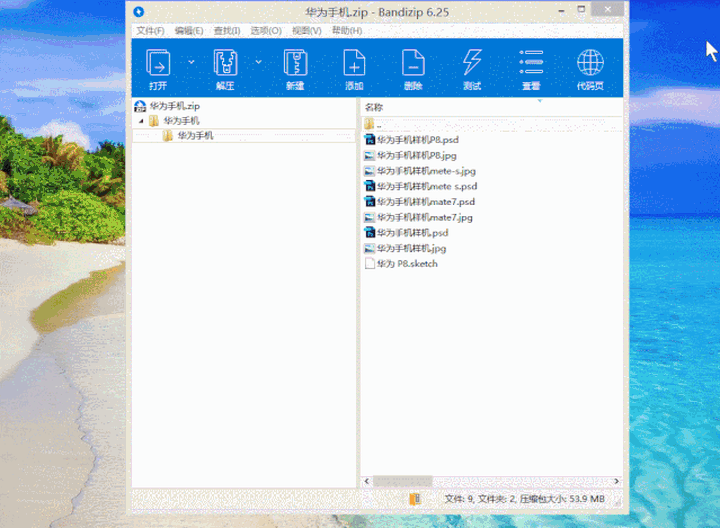
Task: Select the file 华为 P8.sketch
Action: click(x=407, y=264)
